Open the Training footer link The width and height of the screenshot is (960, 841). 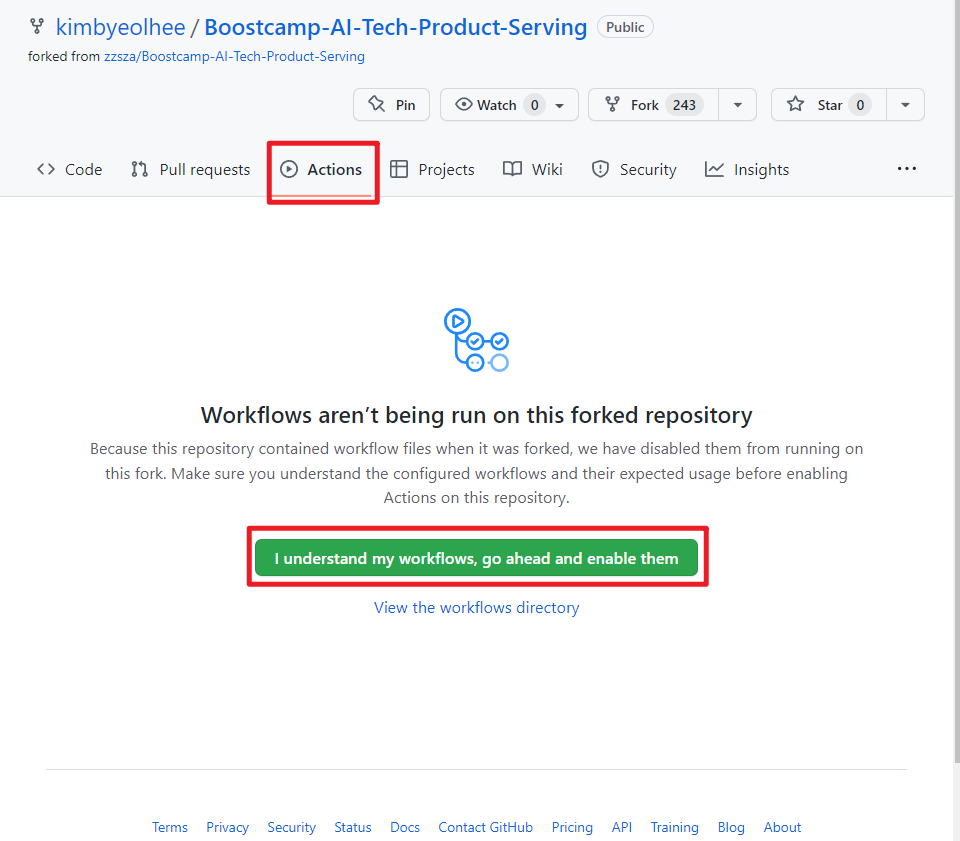coord(674,827)
